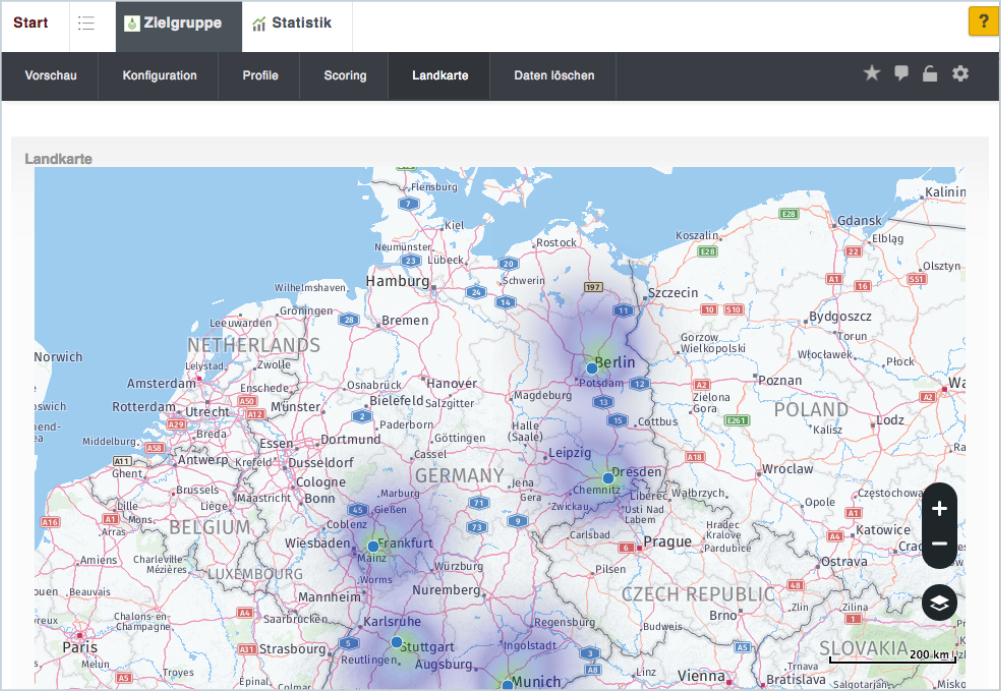Click the star favorites icon

(871, 73)
